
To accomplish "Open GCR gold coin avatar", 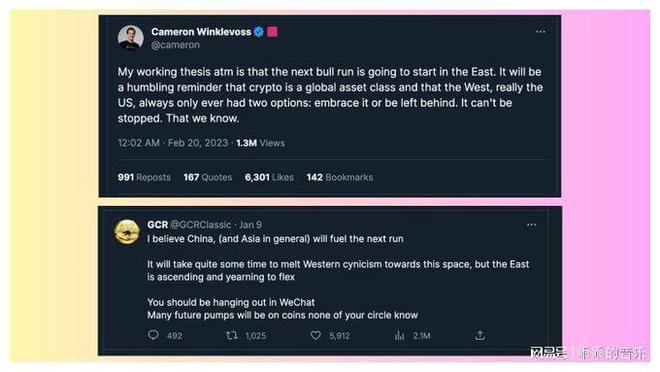I will 127,231.
